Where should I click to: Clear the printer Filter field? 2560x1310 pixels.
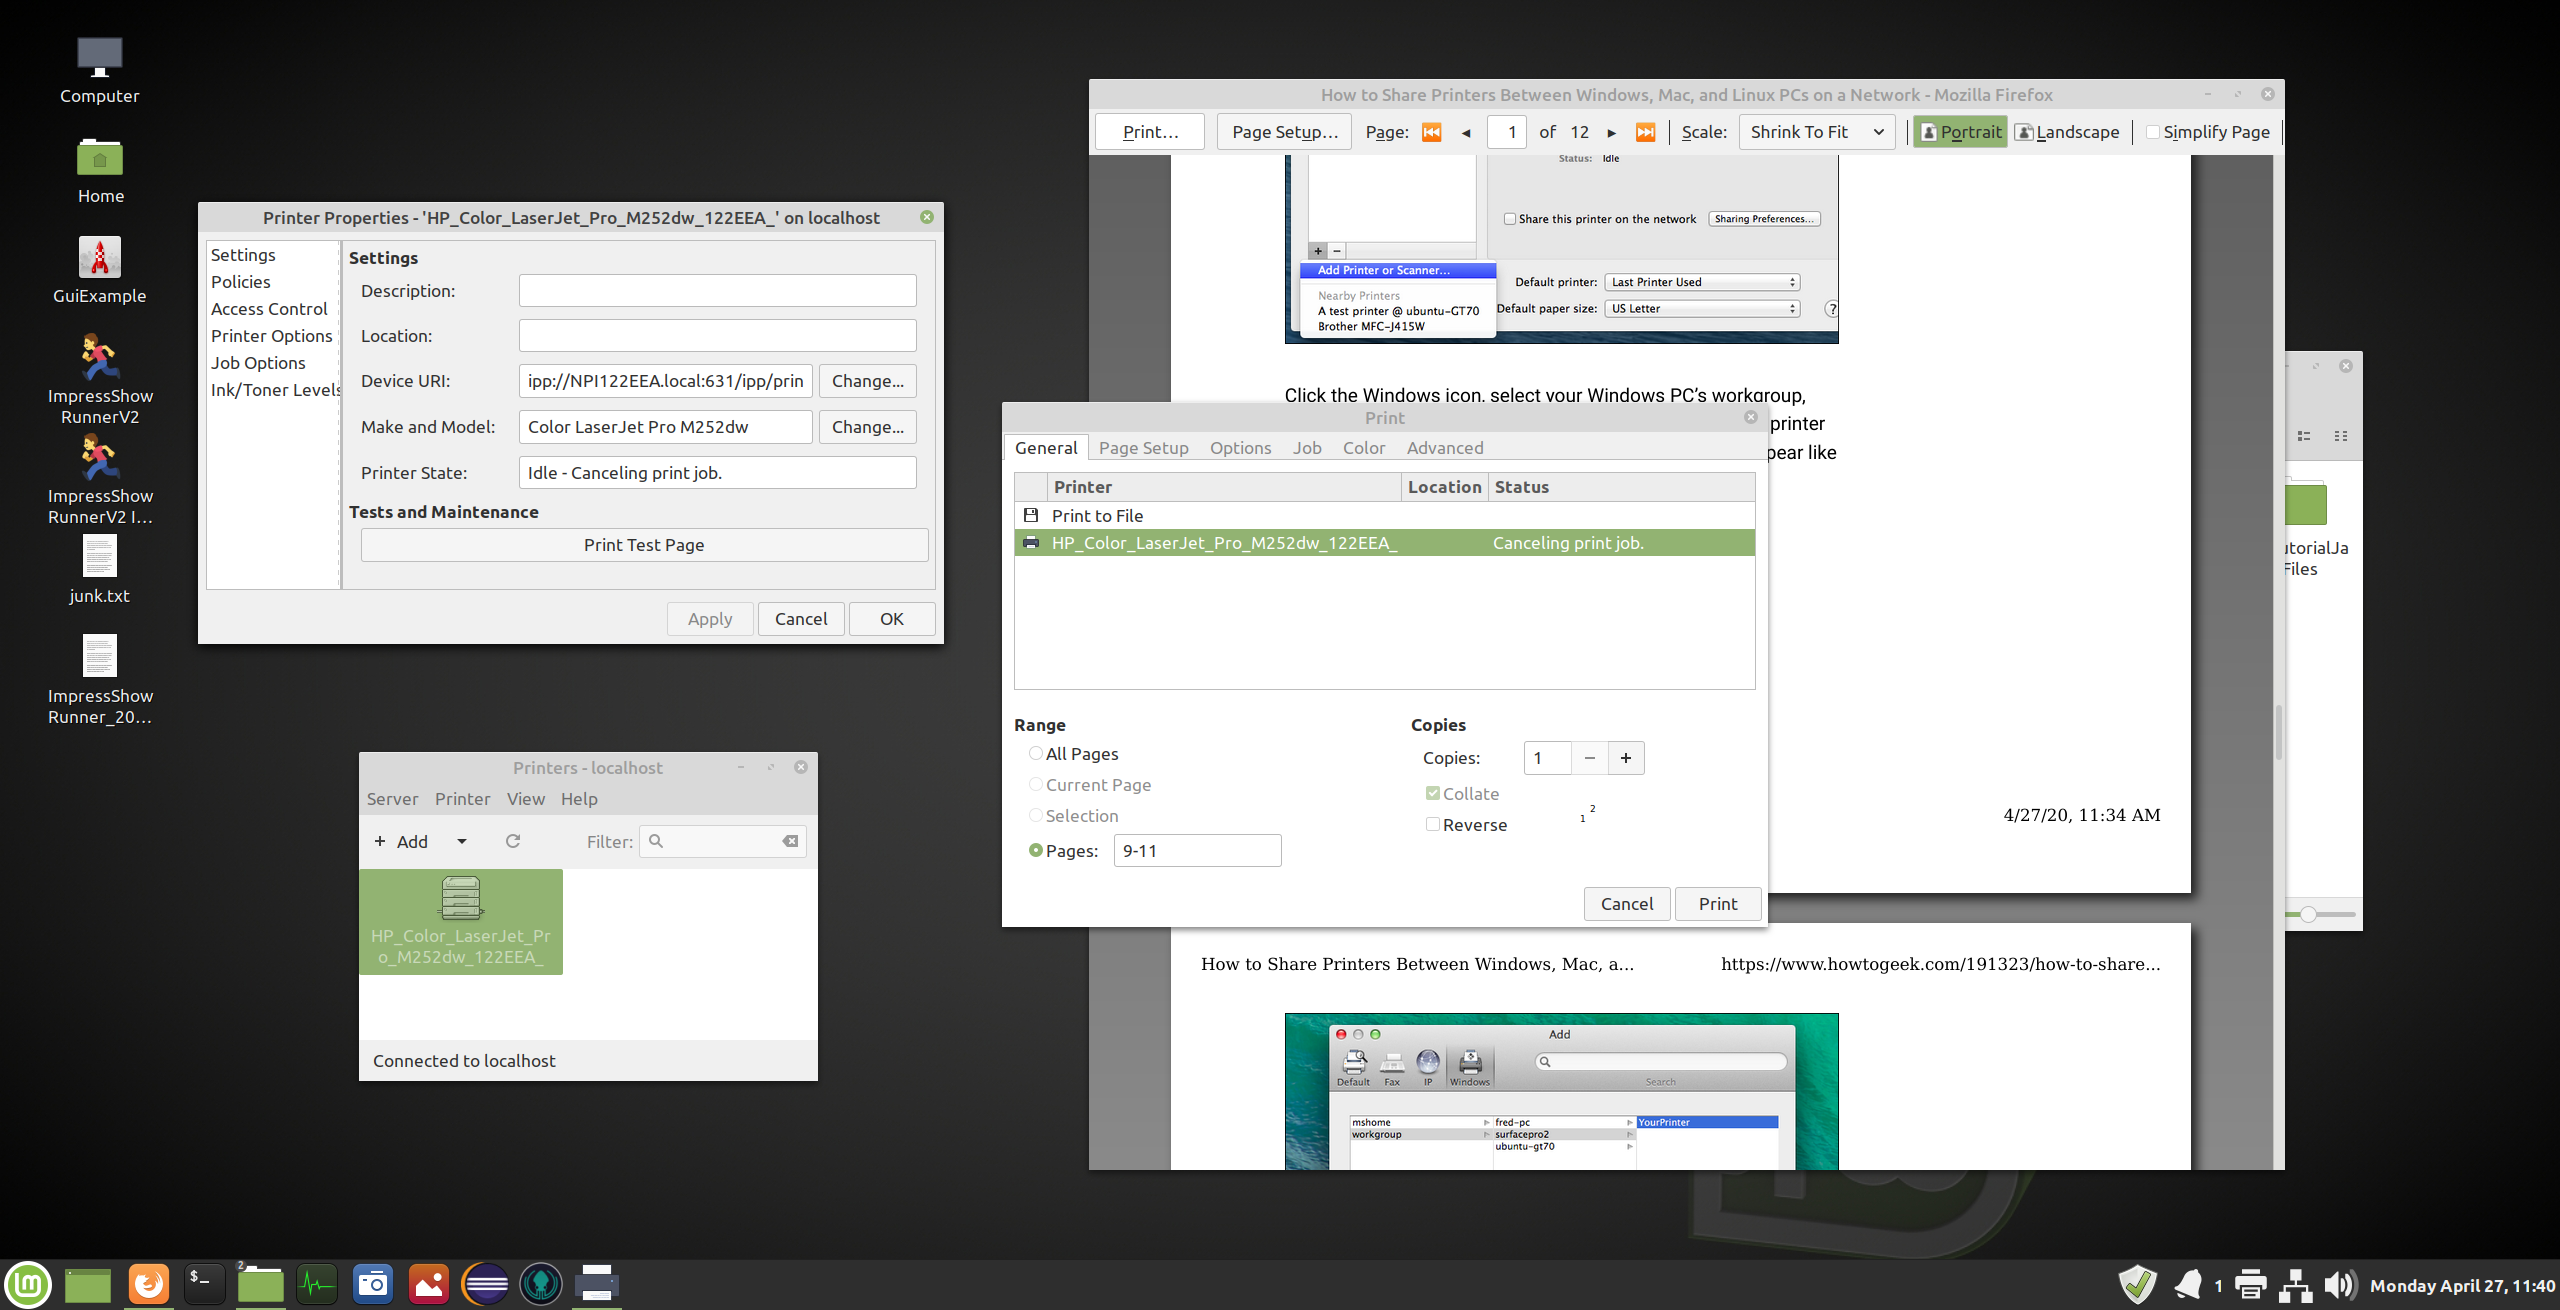pyautogui.click(x=790, y=841)
